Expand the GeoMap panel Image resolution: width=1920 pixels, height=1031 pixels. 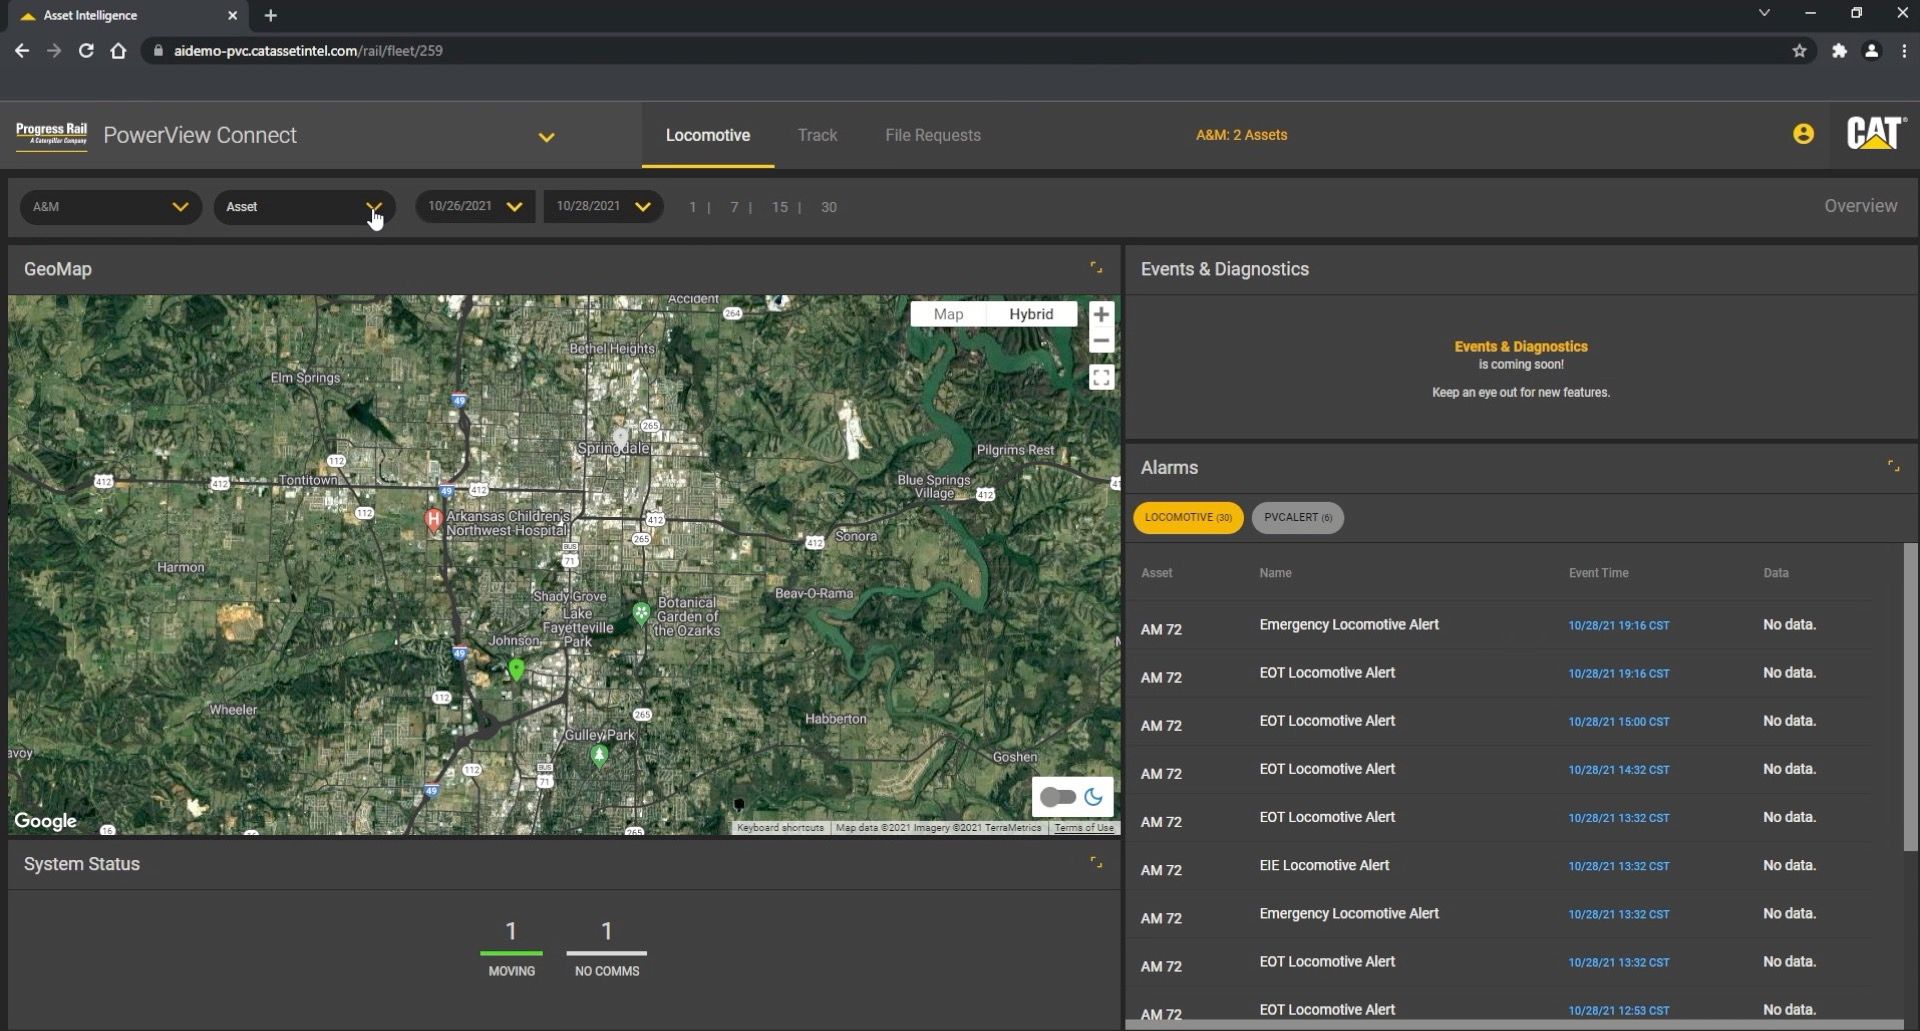1097,267
